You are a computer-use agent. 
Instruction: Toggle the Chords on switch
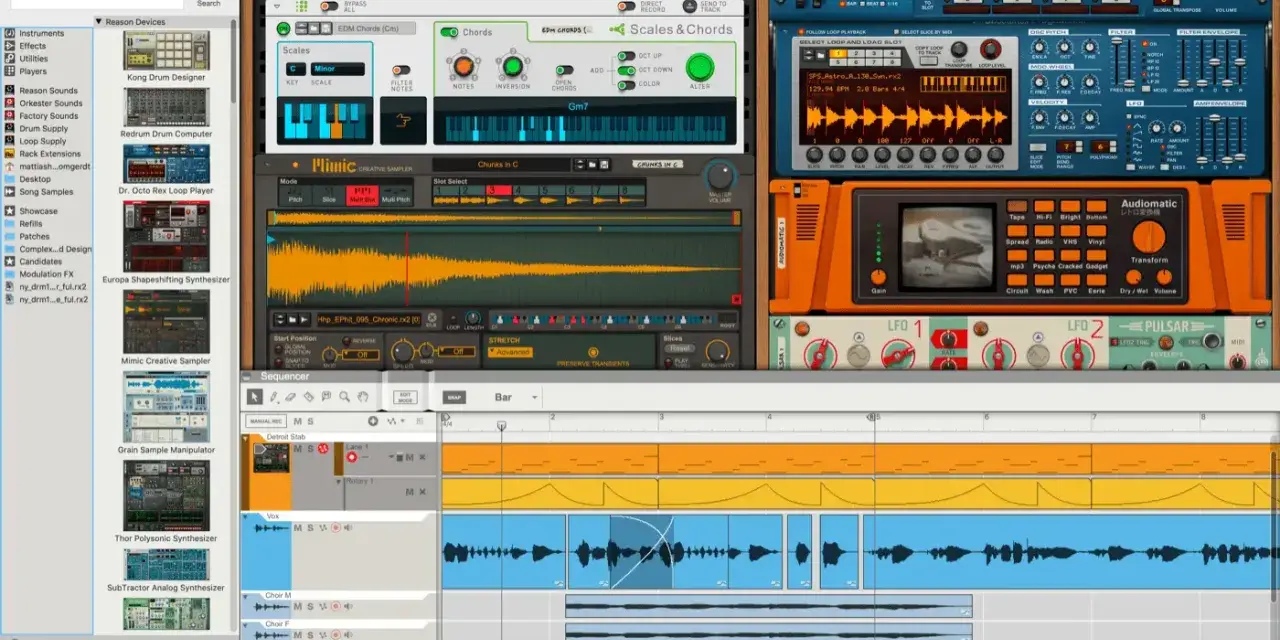click(450, 32)
